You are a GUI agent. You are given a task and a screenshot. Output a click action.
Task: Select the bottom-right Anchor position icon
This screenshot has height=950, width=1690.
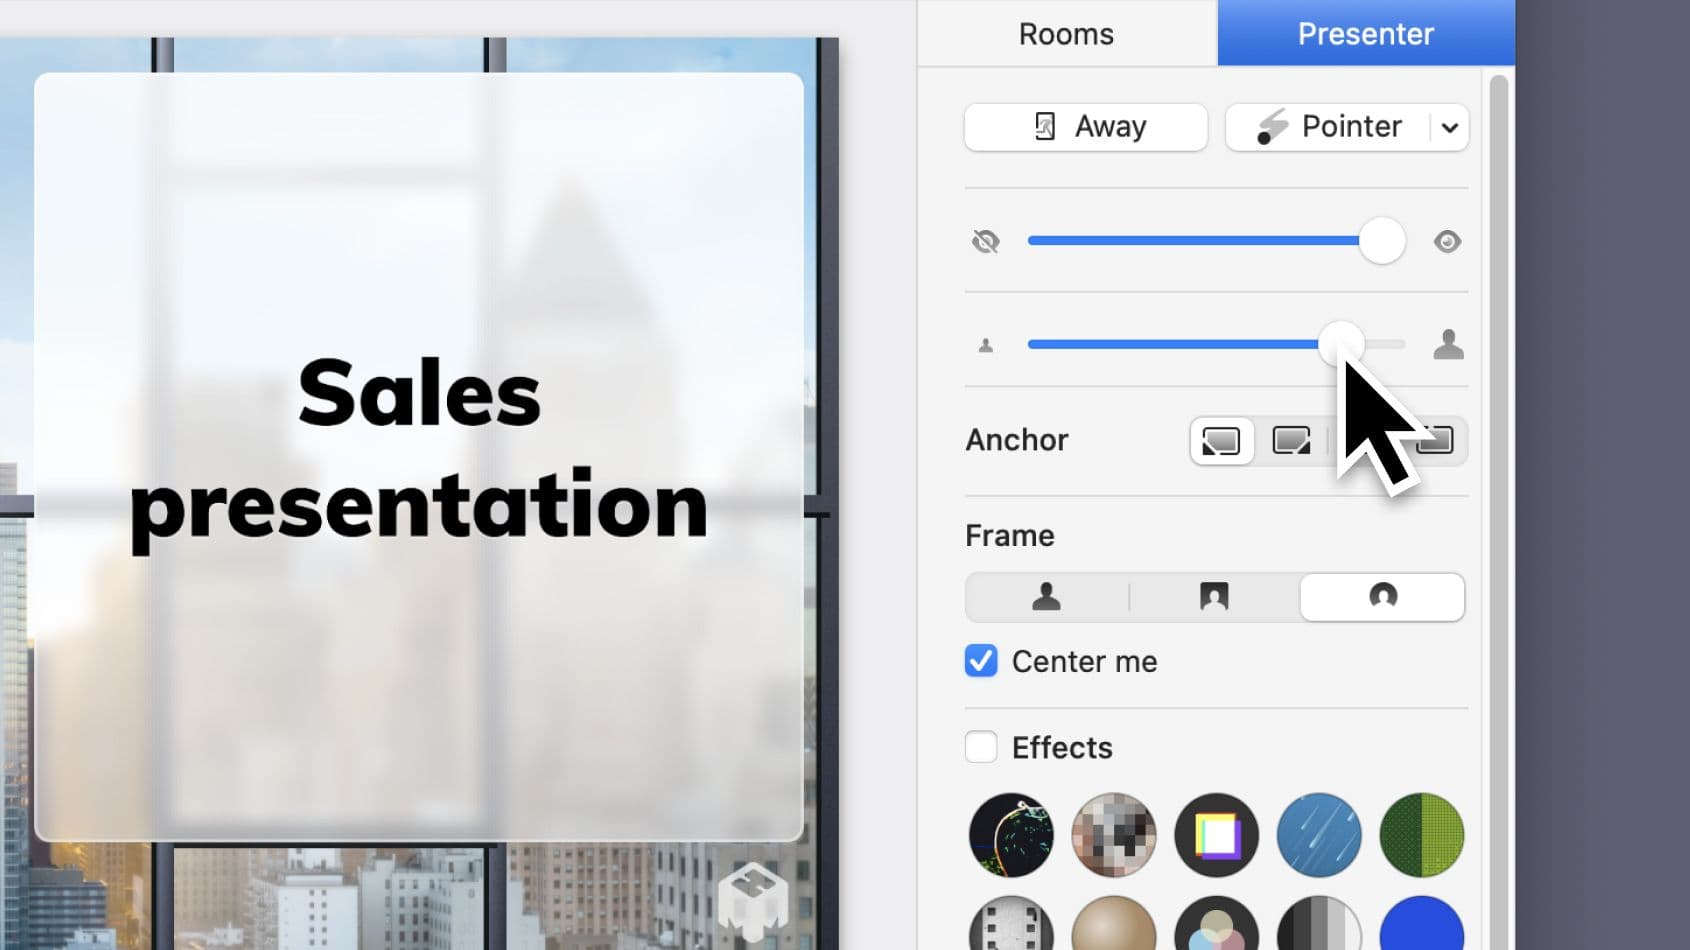pos(1291,441)
